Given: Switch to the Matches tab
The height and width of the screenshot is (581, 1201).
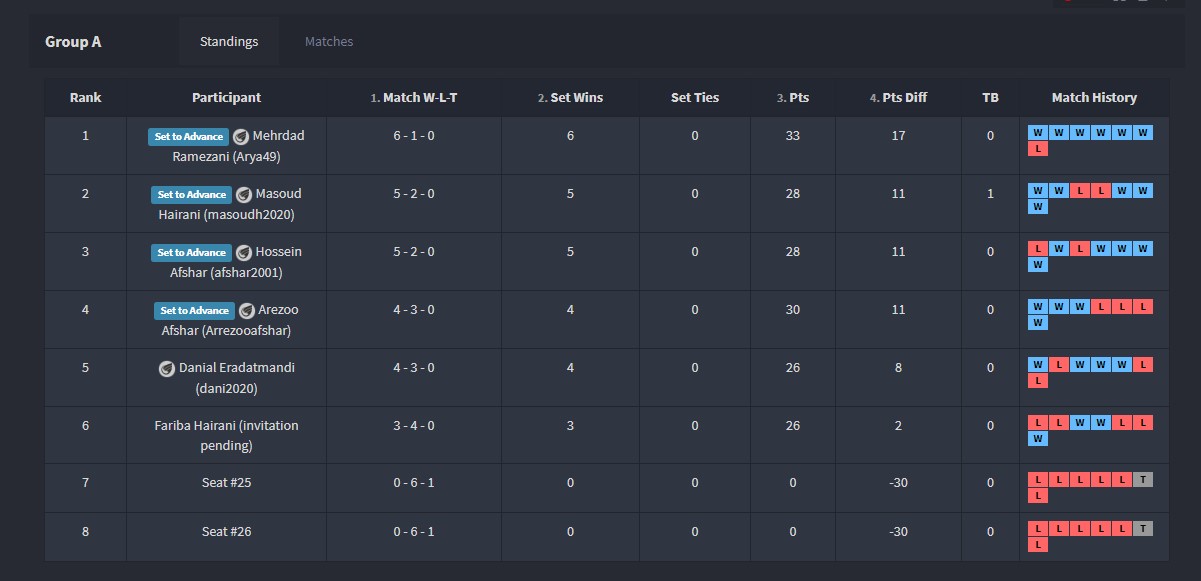Looking at the screenshot, I should pyautogui.click(x=329, y=42).
